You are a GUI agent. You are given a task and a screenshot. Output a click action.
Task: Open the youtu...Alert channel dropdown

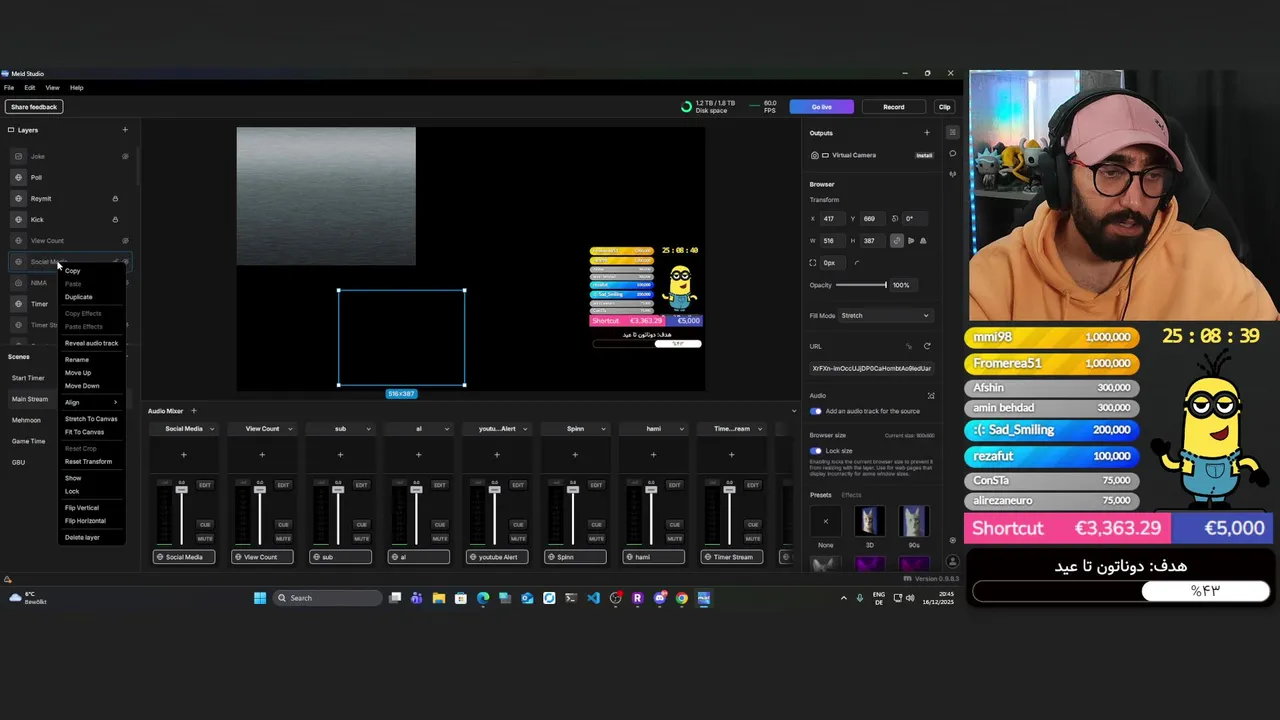[525, 429]
